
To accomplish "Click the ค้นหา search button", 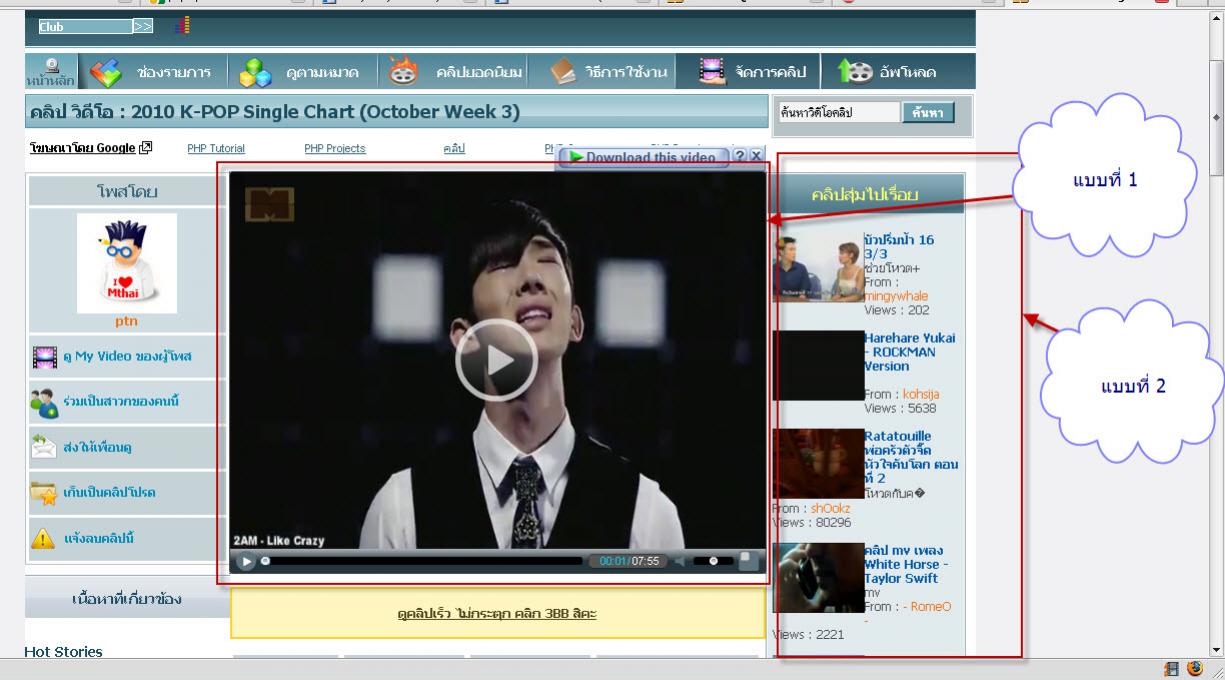I will click(928, 113).
